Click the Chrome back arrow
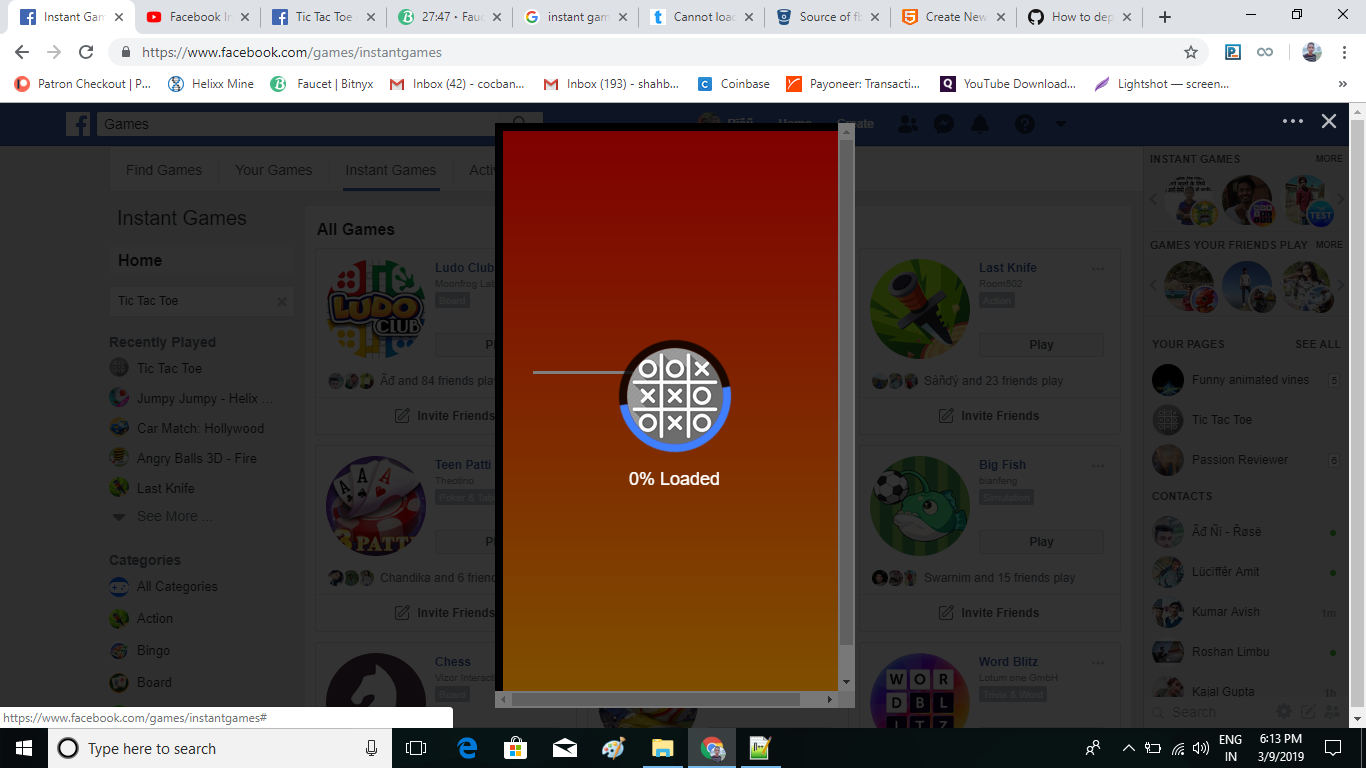Screen dimensions: 1366x768 [x=22, y=52]
